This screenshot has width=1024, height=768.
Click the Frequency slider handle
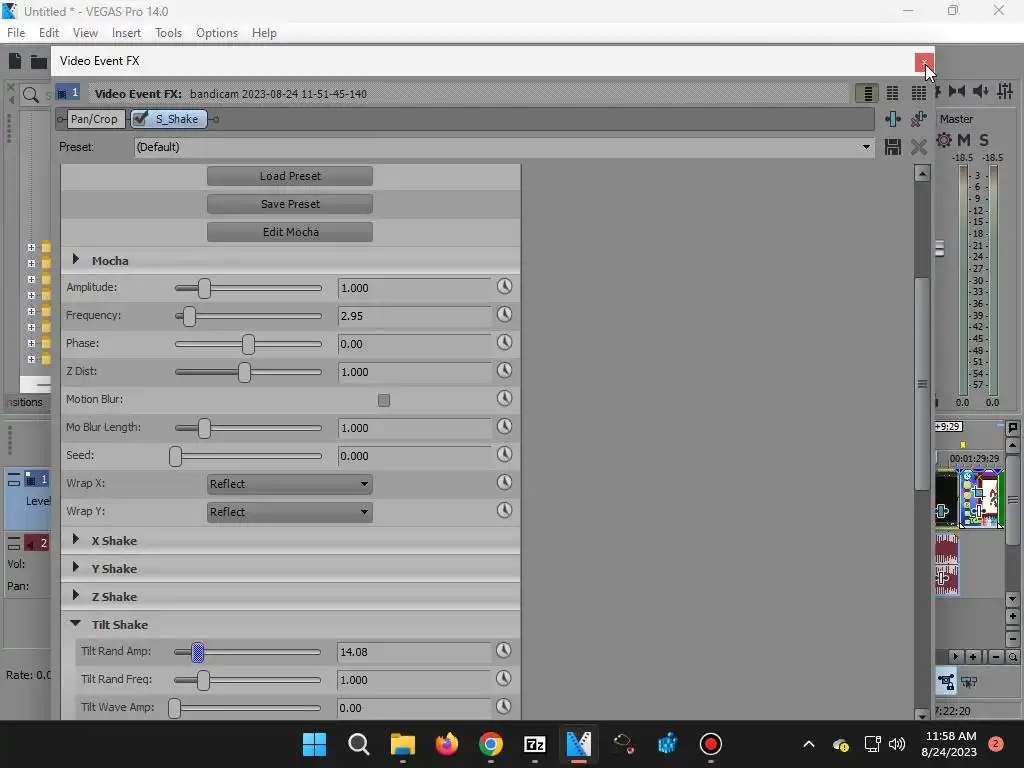(189, 316)
